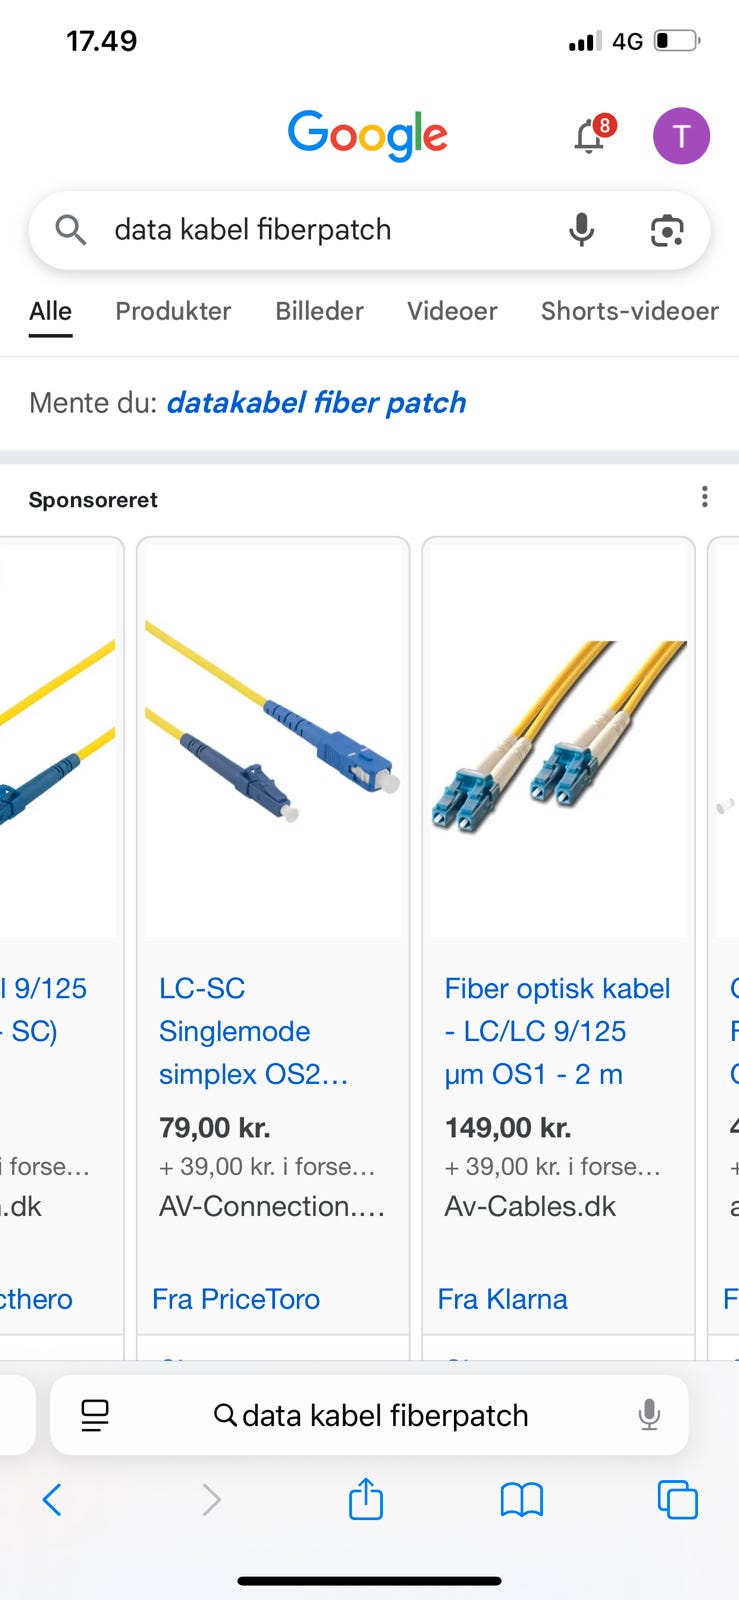This screenshot has width=739, height=1600.
Task: Open Safari bookmarks book icon
Action: click(x=521, y=1499)
